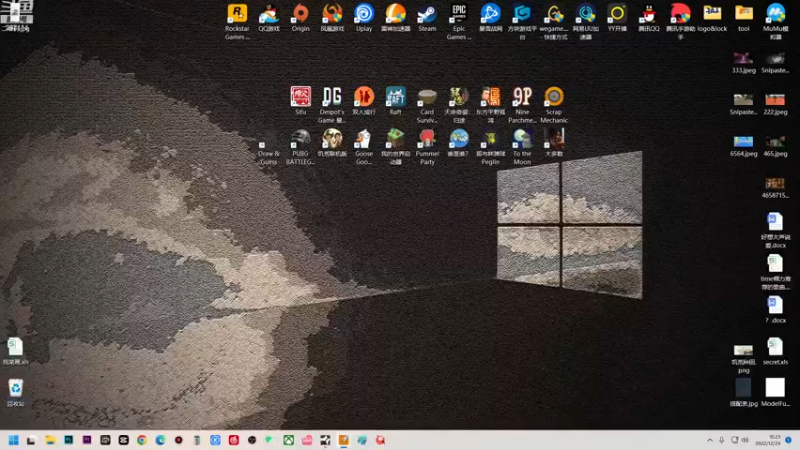Open the Rockstar Games launcher shortcut
Image resolution: width=800 pixels, height=450 pixels.
pyautogui.click(x=237, y=21)
